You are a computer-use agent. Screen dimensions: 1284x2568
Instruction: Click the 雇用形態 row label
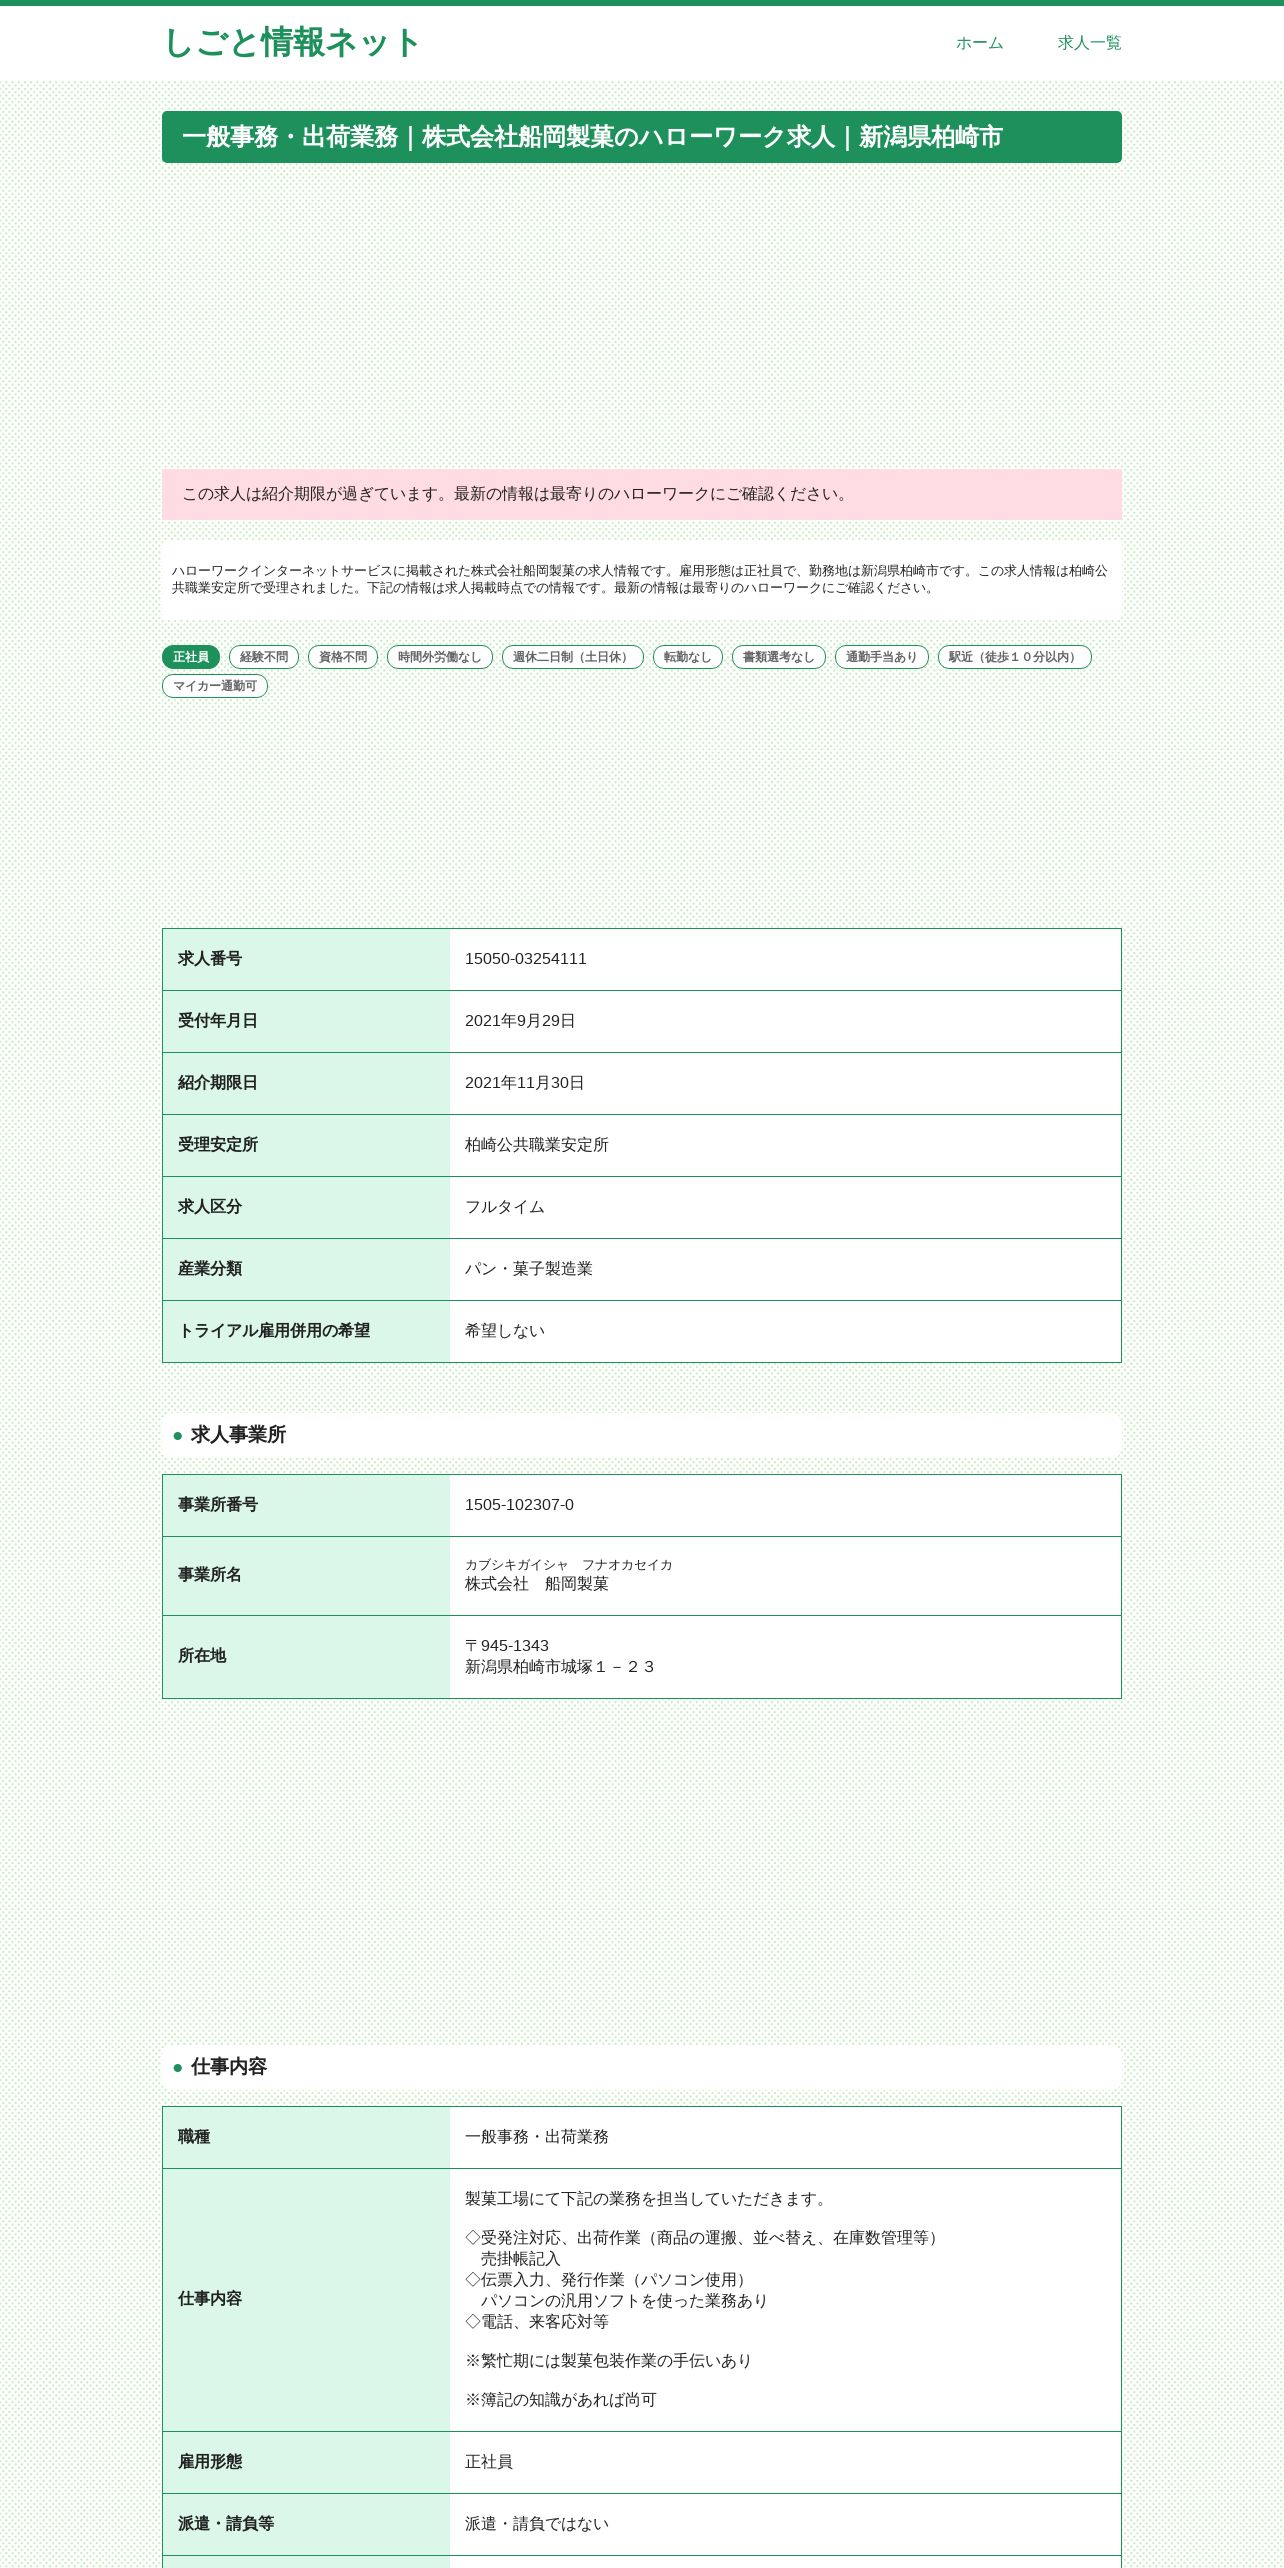pos(210,2462)
